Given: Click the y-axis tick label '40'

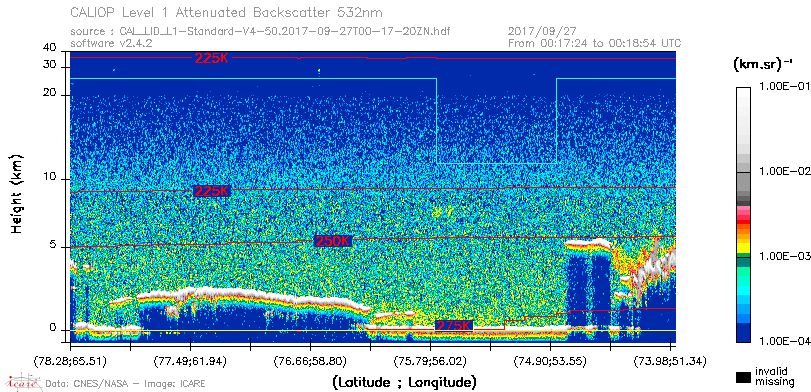Looking at the screenshot, I should pos(50,48).
